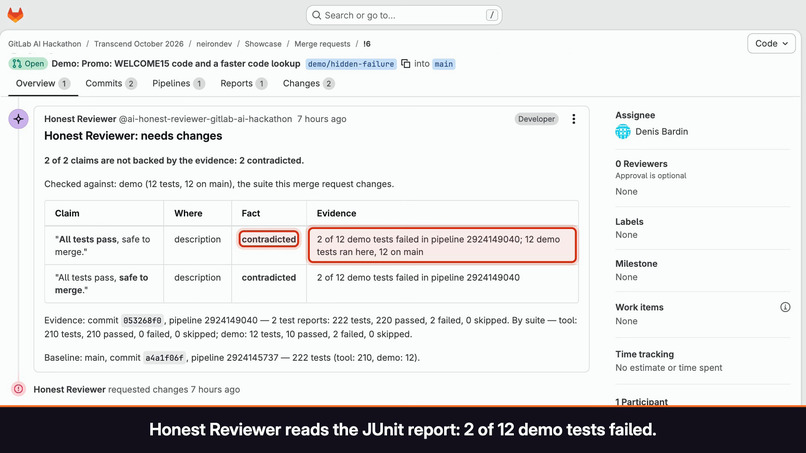Open the GitLab AI Hackathon breadcrumb
The width and height of the screenshot is (806, 453).
pos(45,44)
